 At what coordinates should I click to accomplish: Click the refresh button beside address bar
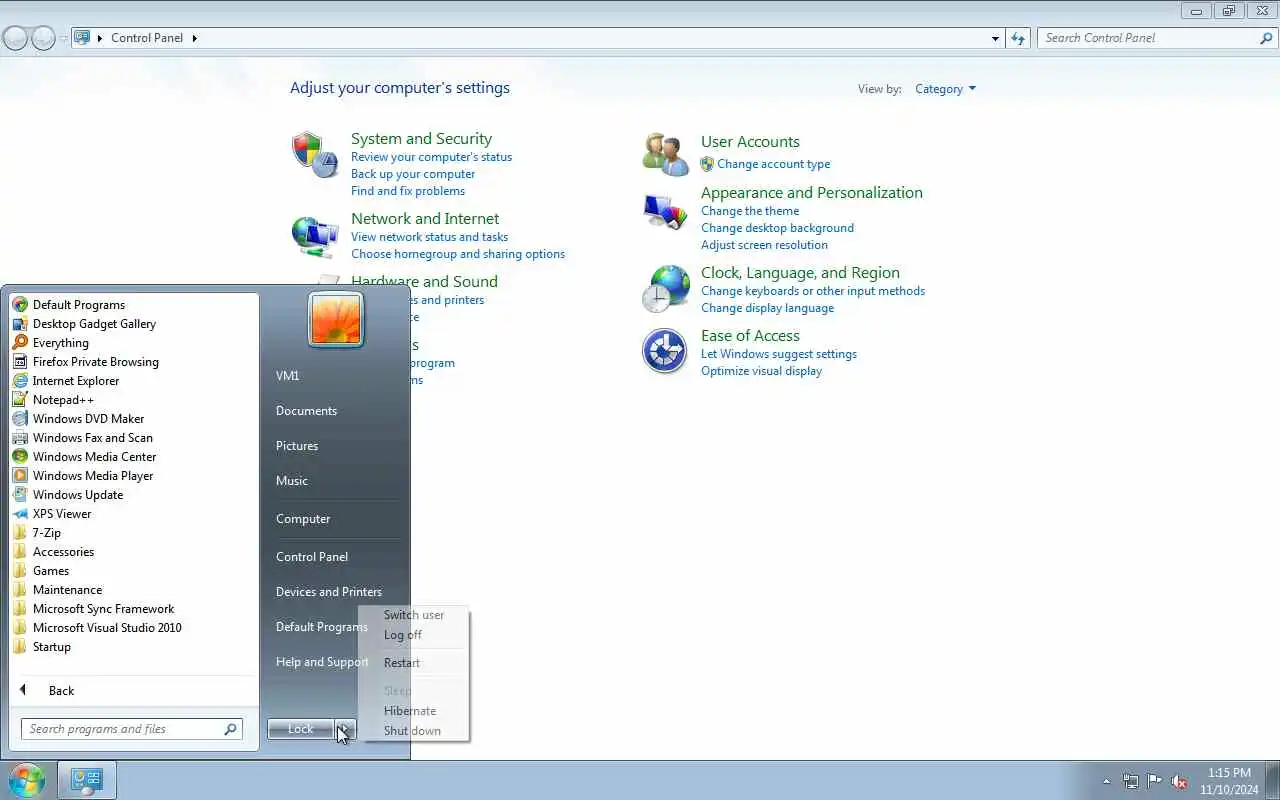(1018, 38)
